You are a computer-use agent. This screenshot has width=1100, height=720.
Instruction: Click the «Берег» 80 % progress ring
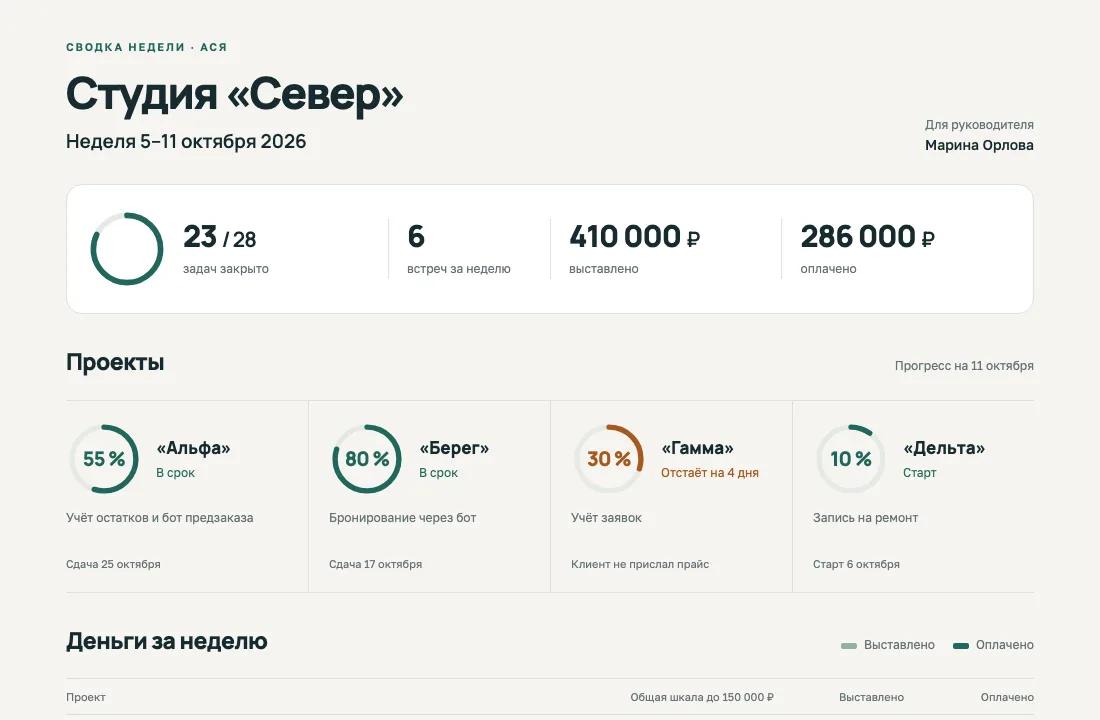367,459
